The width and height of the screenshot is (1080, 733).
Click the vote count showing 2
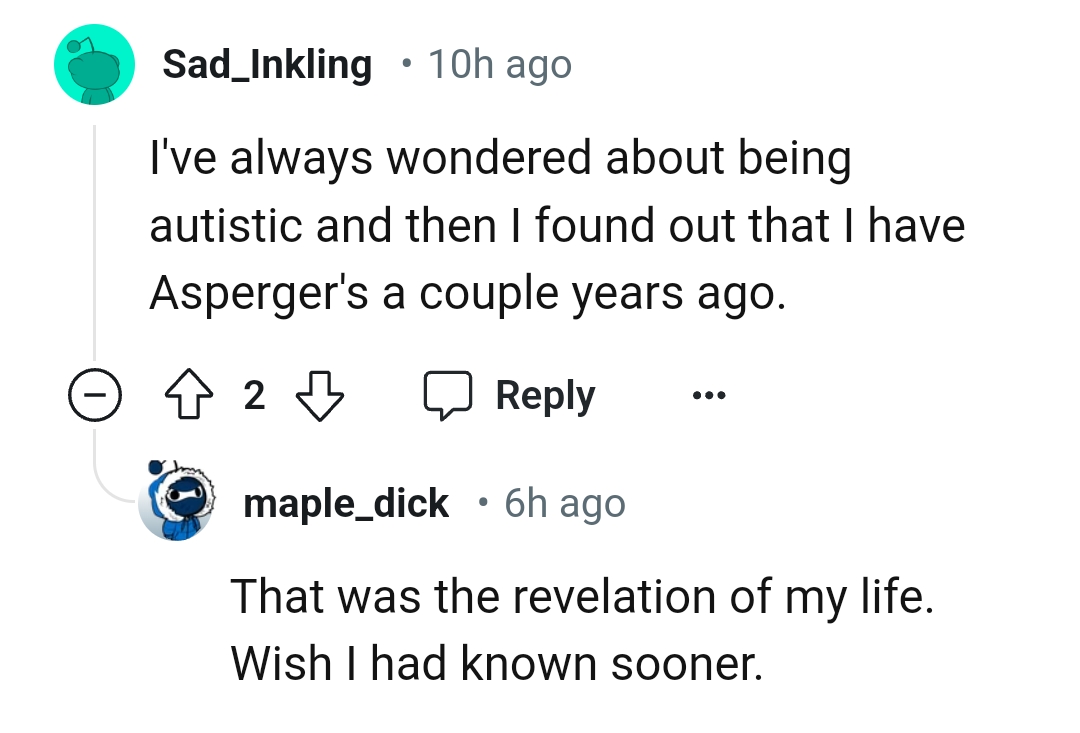(255, 395)
